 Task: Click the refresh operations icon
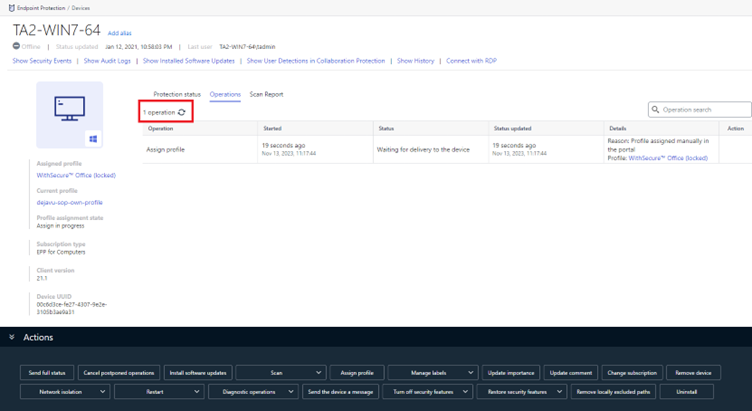[181, 112]
